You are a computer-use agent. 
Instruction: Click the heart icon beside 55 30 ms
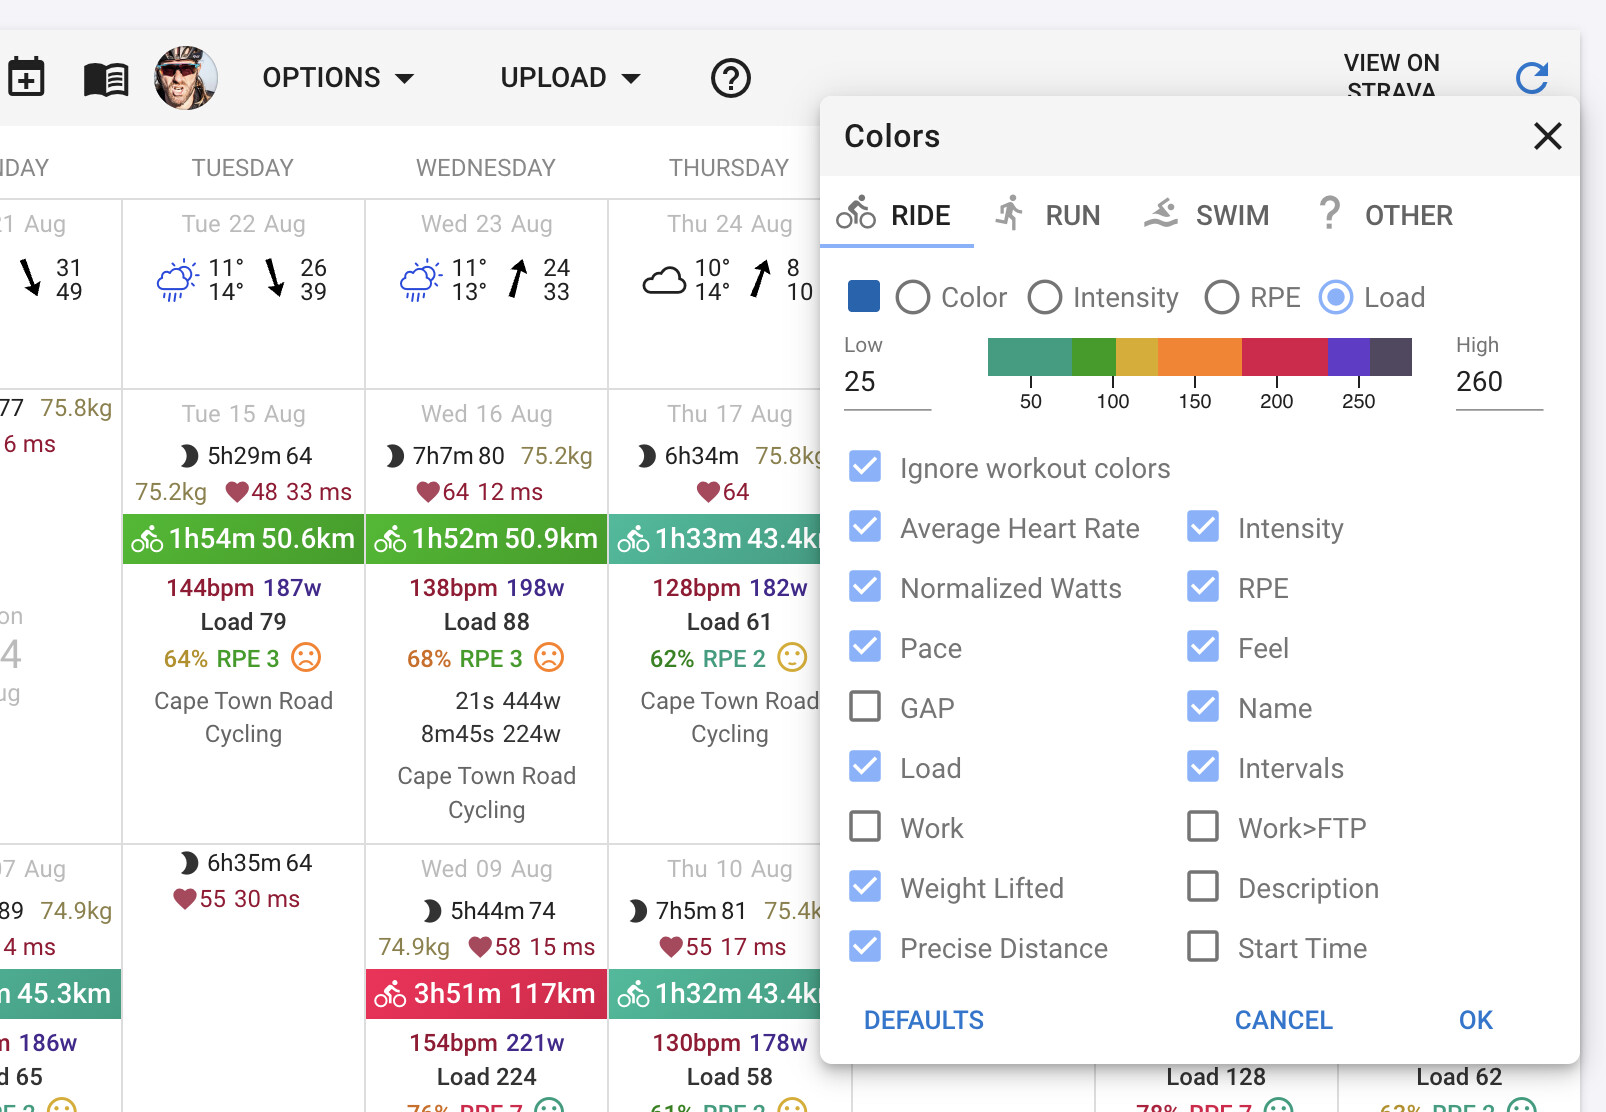pyautogui.click(x=185, y=899)
